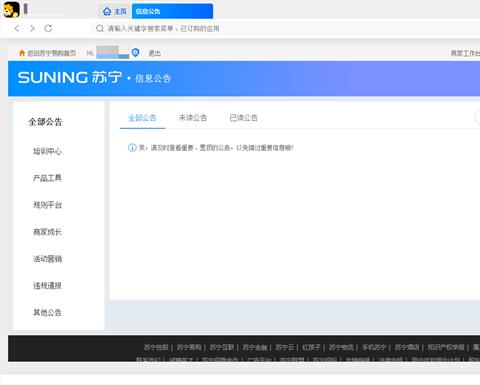
Task: Open 规则平台 category
Action: (47, 205)
